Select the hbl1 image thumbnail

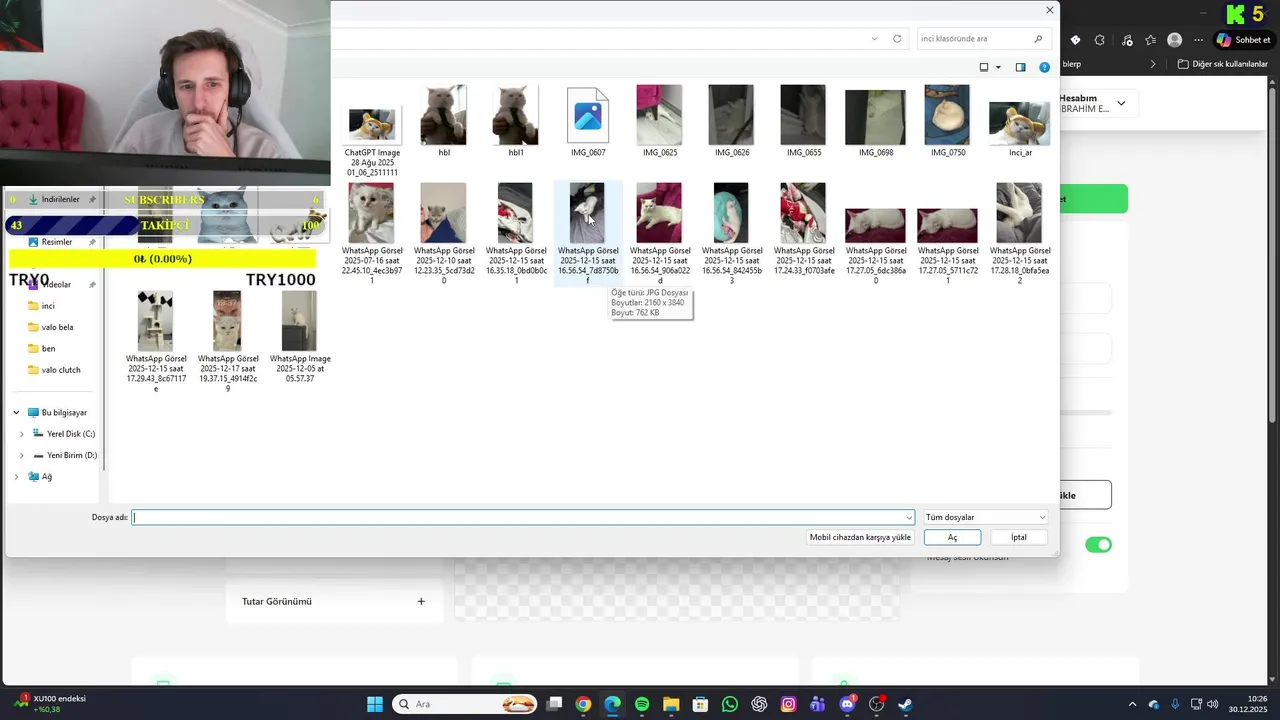click(516, 115)
